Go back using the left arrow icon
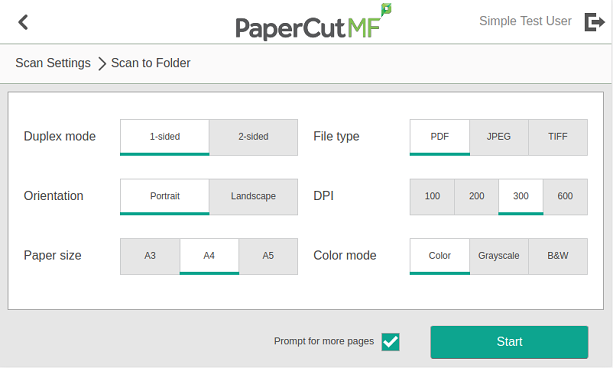Image resolution: width=613 pixels, height=368 pixels. click(23, 22)
